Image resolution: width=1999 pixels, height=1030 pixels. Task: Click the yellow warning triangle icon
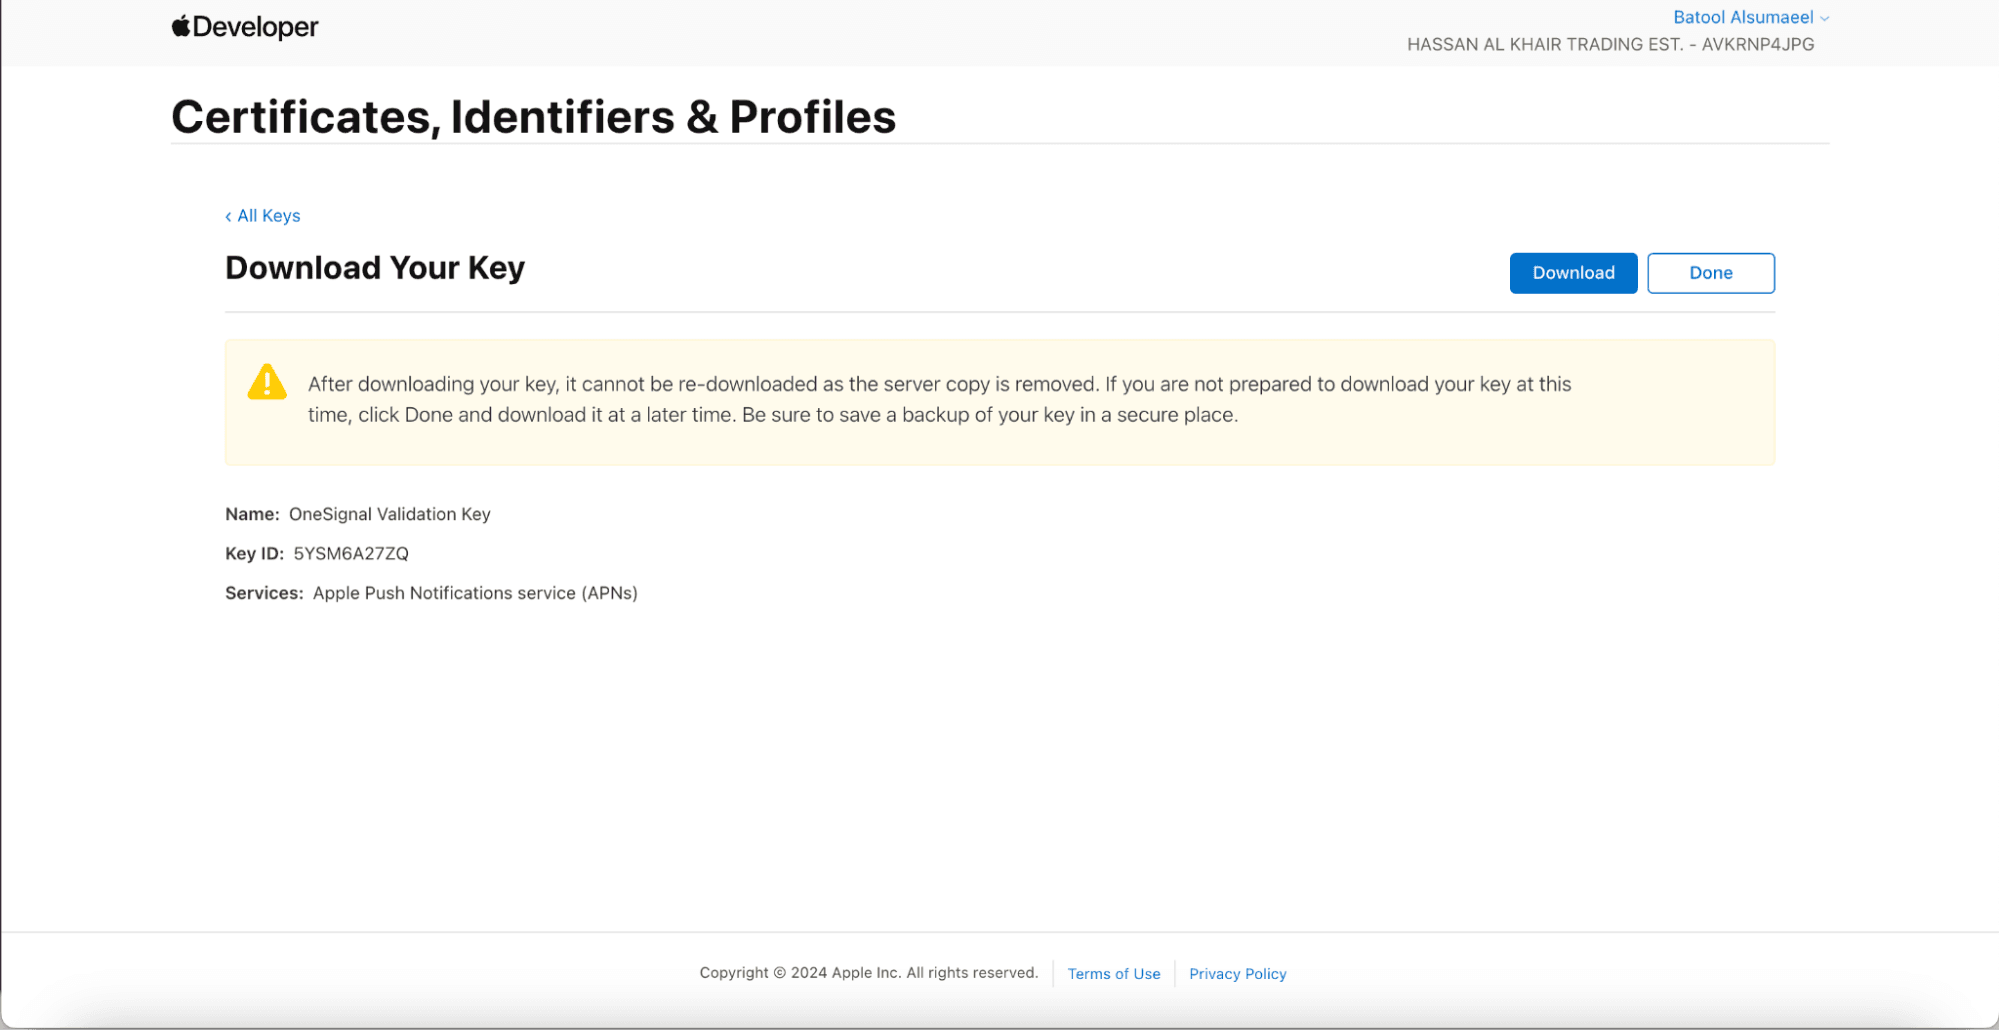pos(267,382)
